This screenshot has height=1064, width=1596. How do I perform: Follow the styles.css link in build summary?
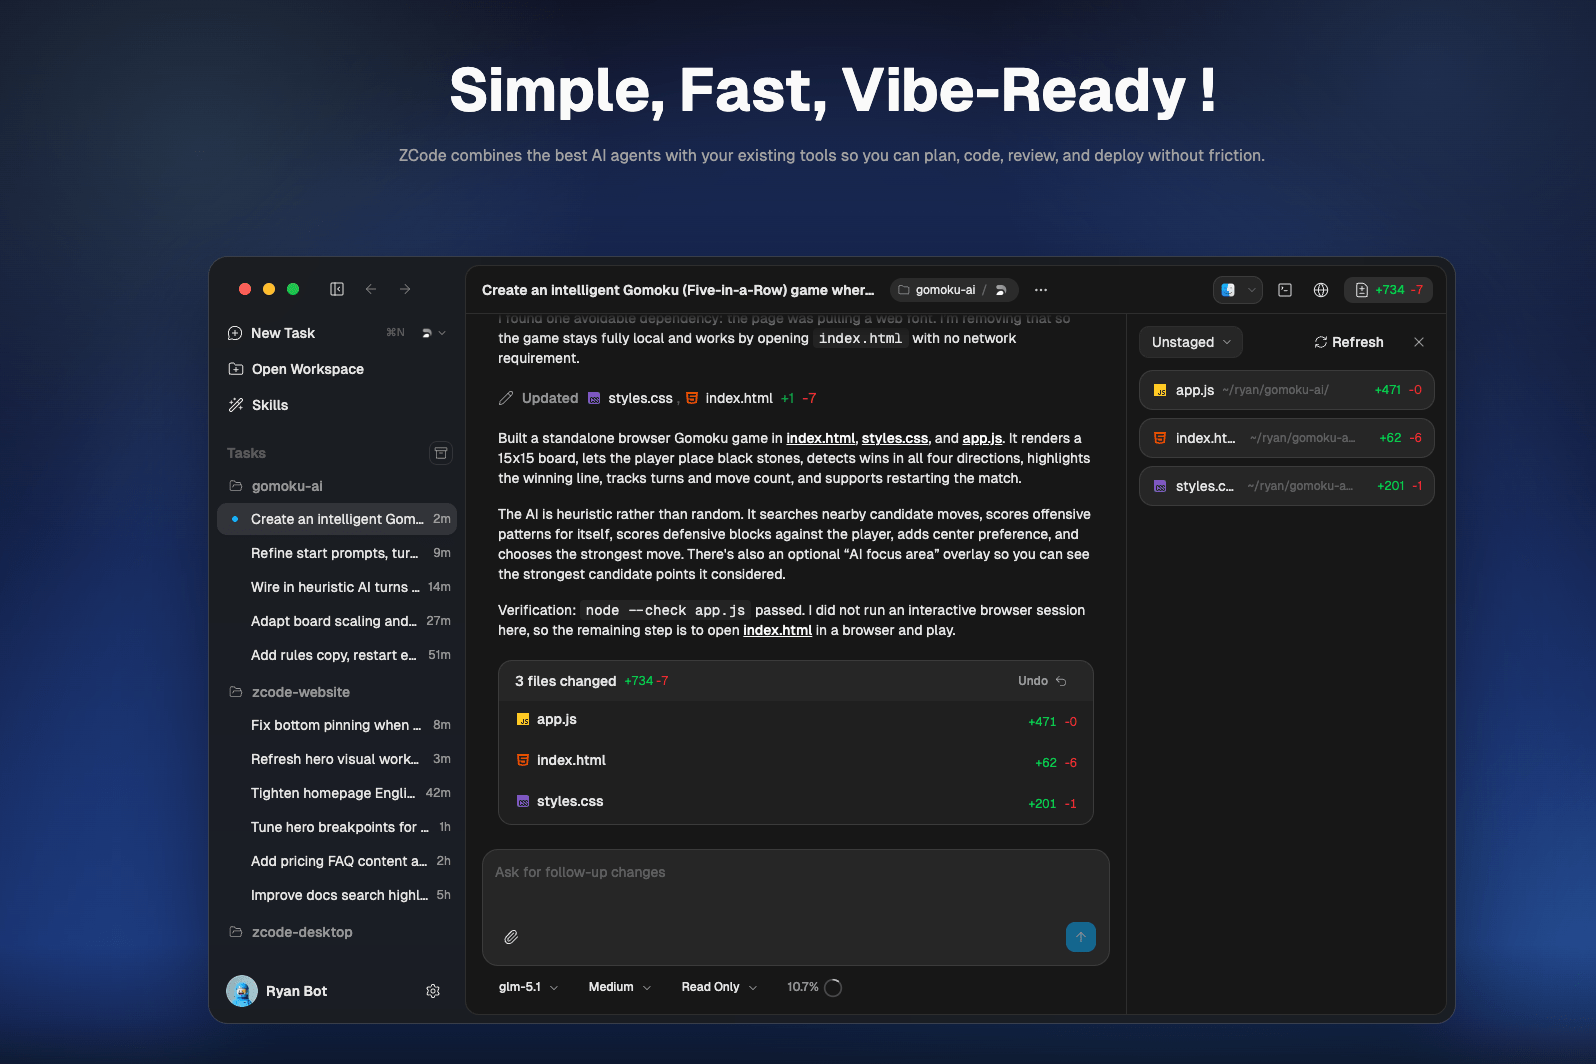pos(895,438)
